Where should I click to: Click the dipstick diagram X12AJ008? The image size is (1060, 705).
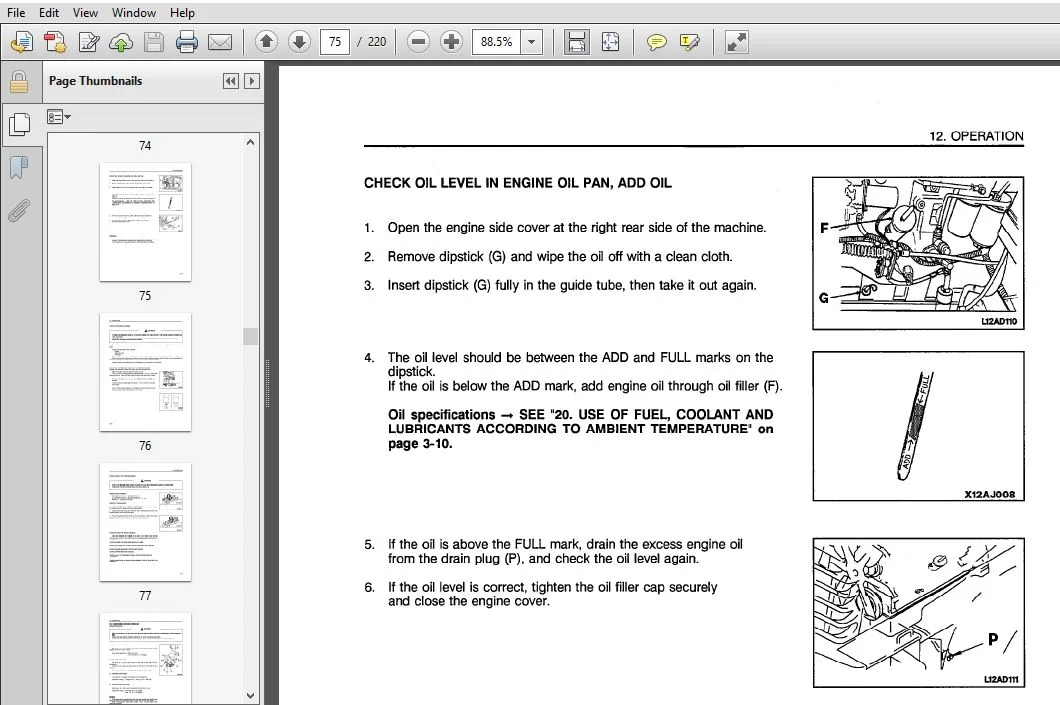[918, 427]
